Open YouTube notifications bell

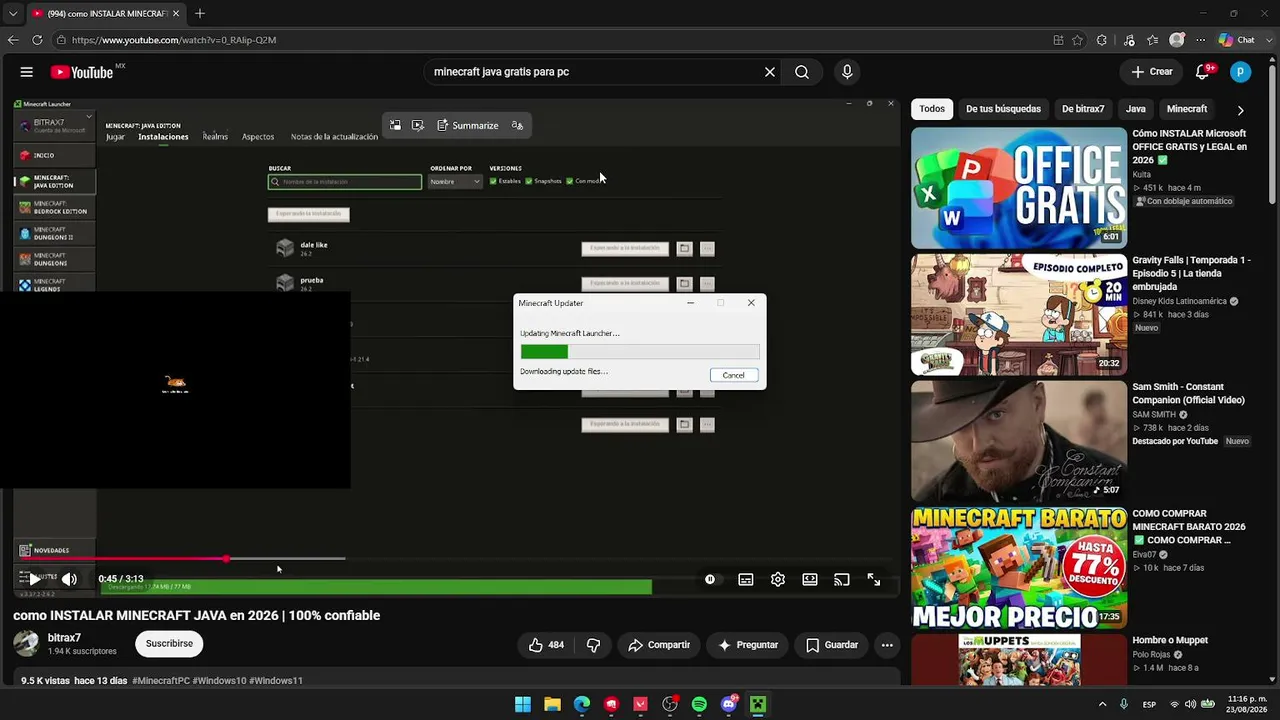click(1203, 72)
